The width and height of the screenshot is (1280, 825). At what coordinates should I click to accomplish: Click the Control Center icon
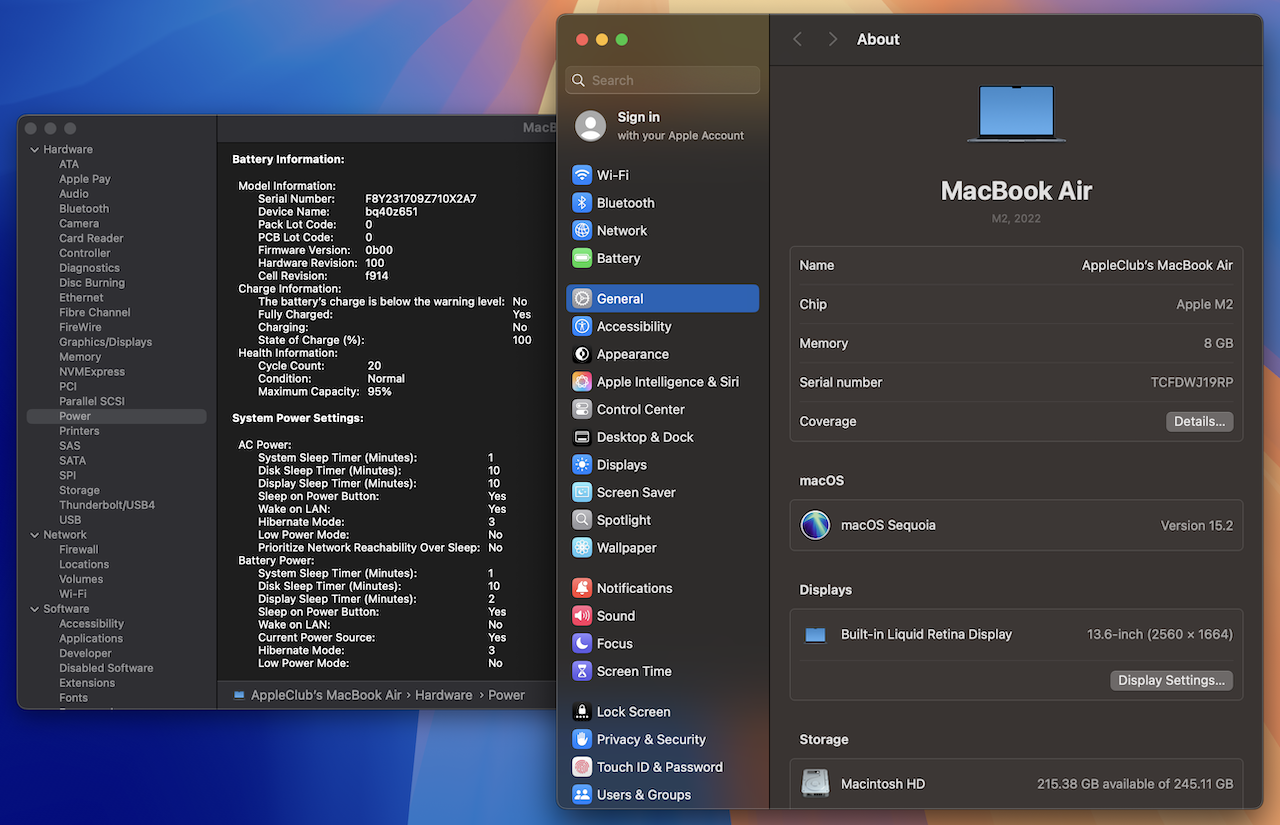[x=582, y=409]
